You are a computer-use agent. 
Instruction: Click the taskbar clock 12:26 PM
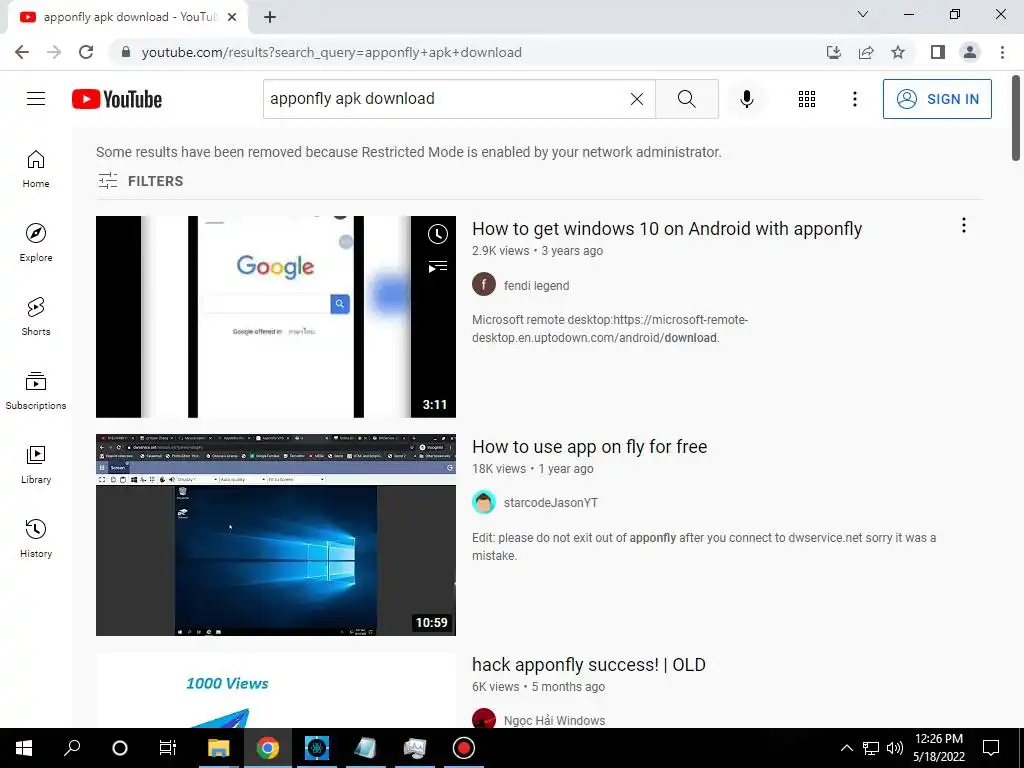tap(938, 748)
